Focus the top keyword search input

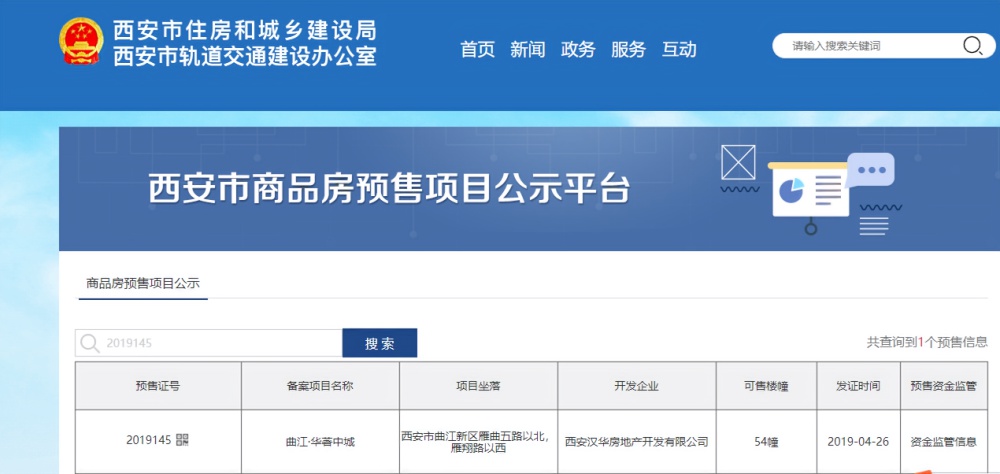pyautogui.click(x=870, y=45)
